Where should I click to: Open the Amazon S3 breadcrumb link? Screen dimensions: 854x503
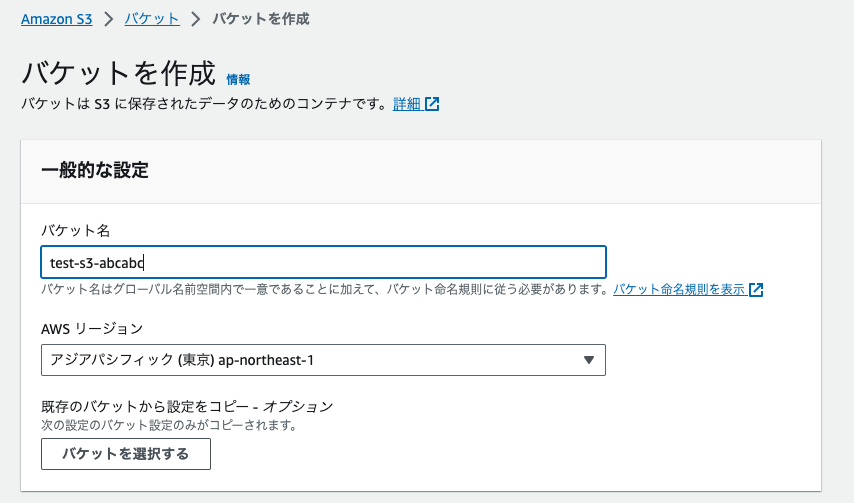pyautogui.click(x=57, y=19)
